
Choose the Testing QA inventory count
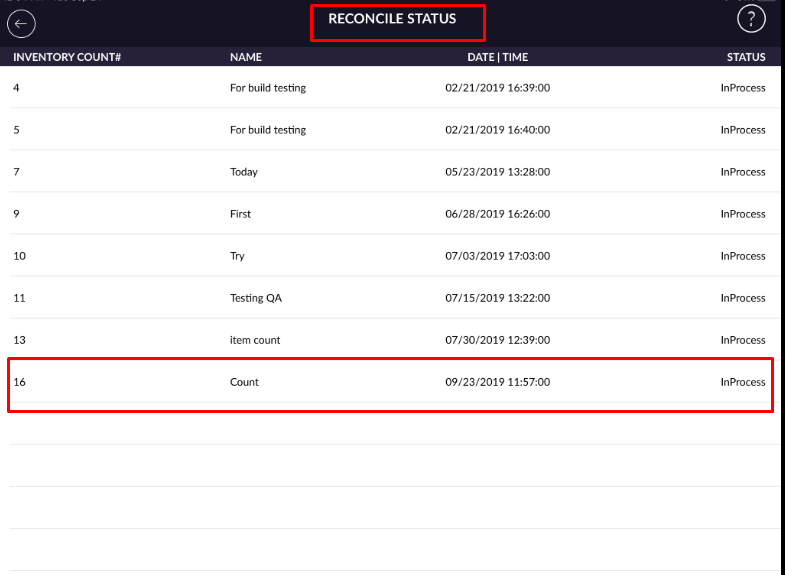(x=255, y=298)
